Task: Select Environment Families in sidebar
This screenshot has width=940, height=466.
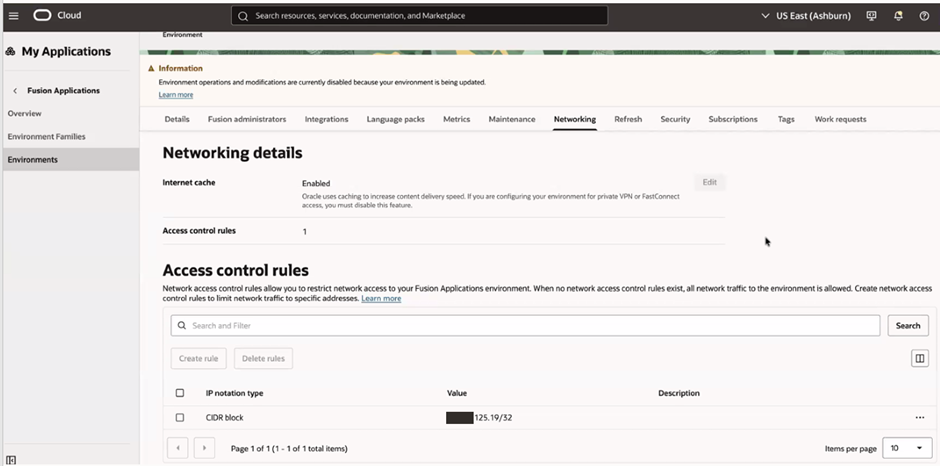Action: [47, 136]
